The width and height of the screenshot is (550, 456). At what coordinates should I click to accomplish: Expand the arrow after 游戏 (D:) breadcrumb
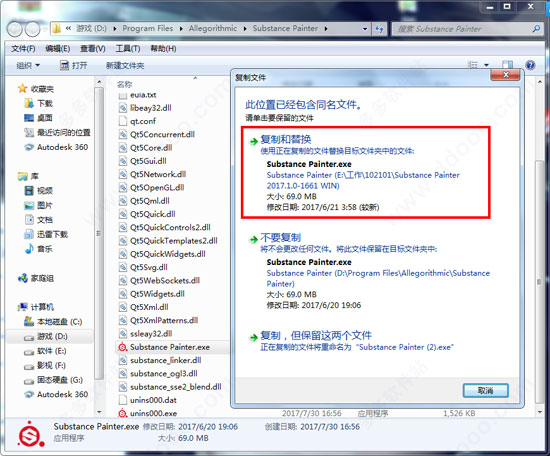click(115, 29)
